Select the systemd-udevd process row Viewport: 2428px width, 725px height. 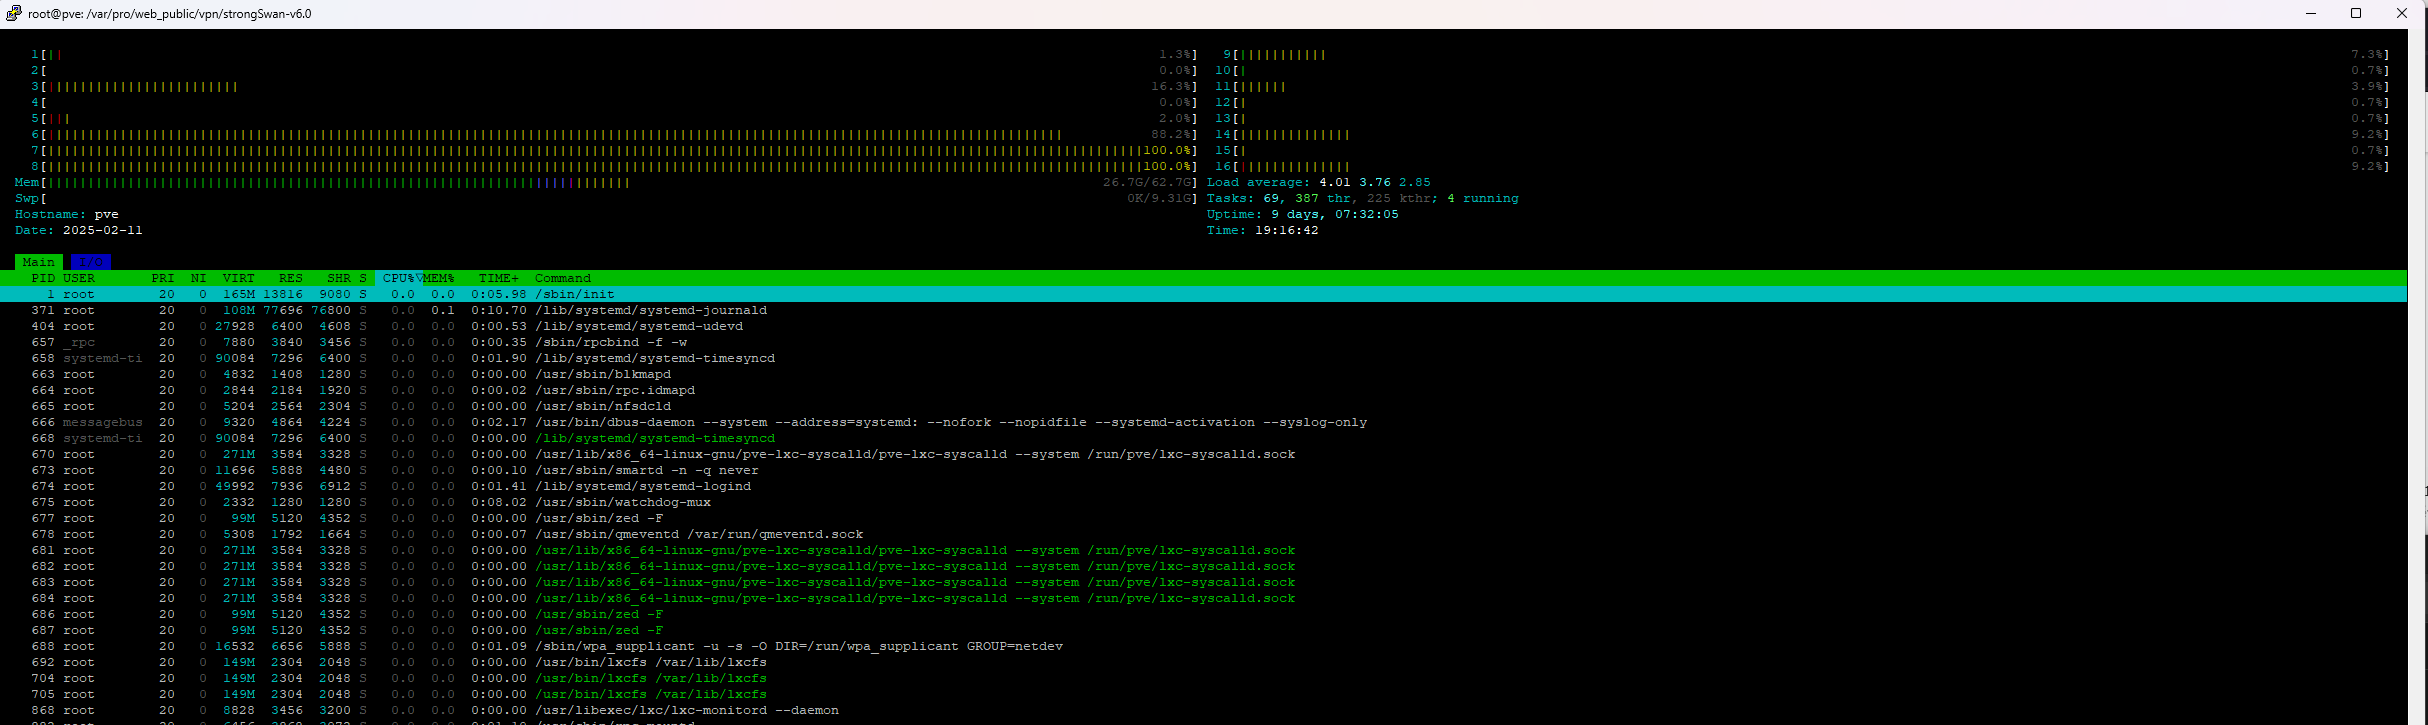point(1203,326)
